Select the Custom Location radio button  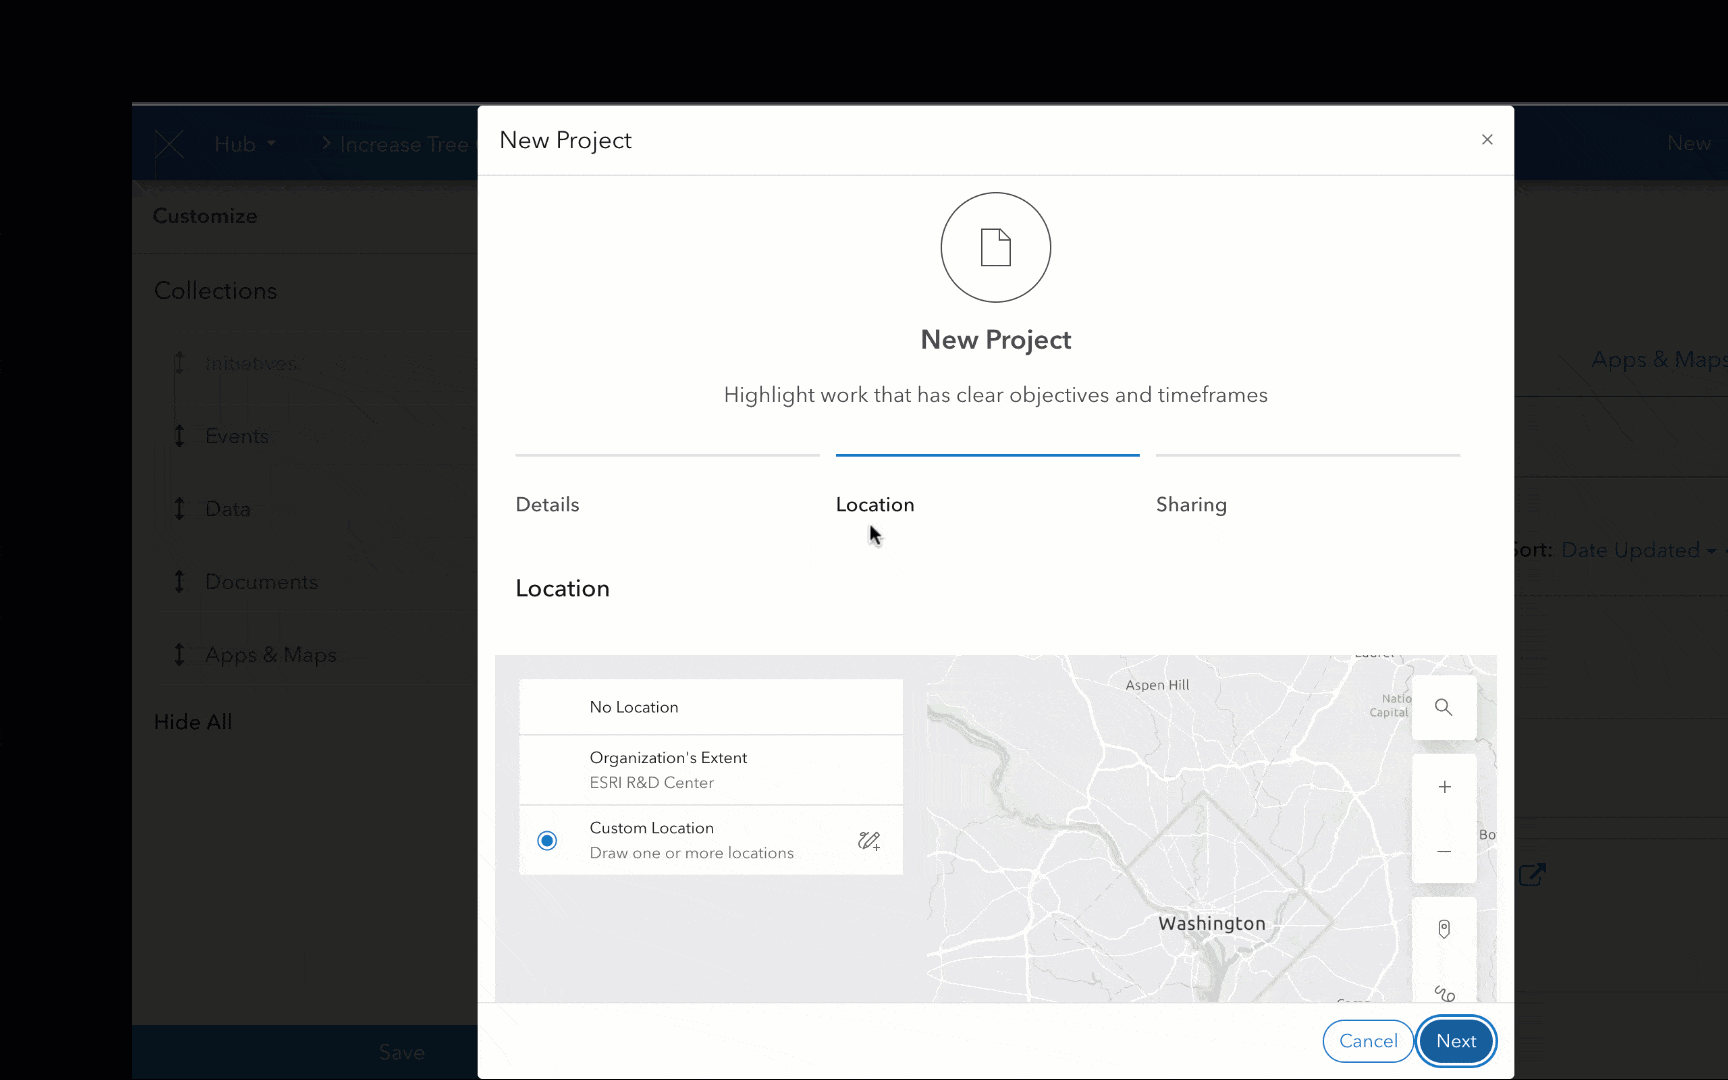point(547,841)
